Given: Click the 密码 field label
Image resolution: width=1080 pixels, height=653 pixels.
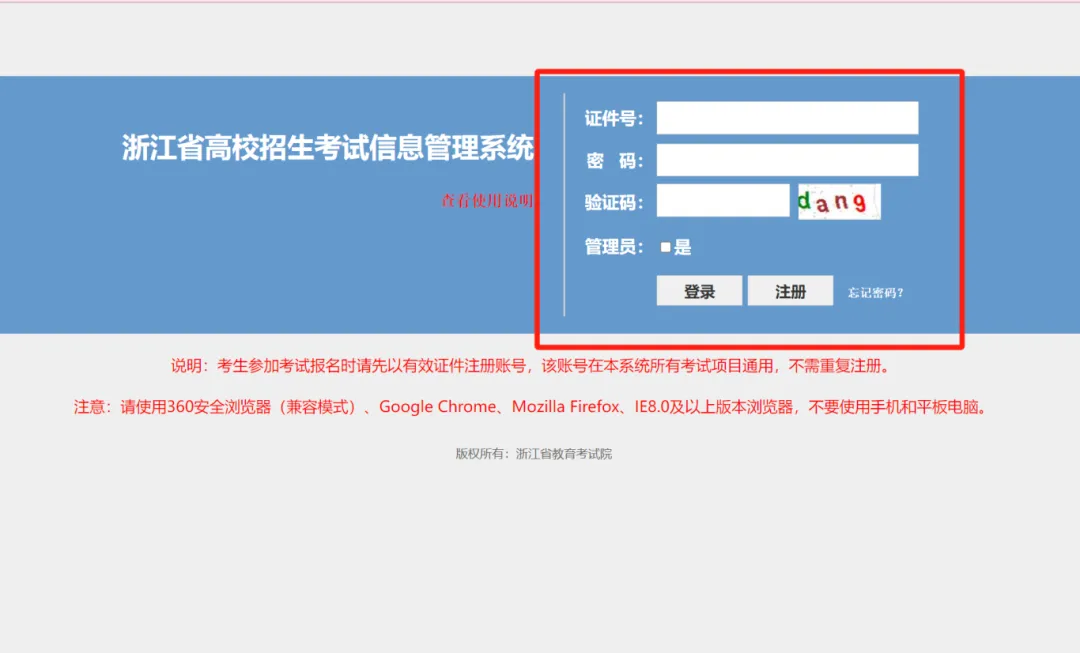Looking at the screenshot, I should coord(613,161).
